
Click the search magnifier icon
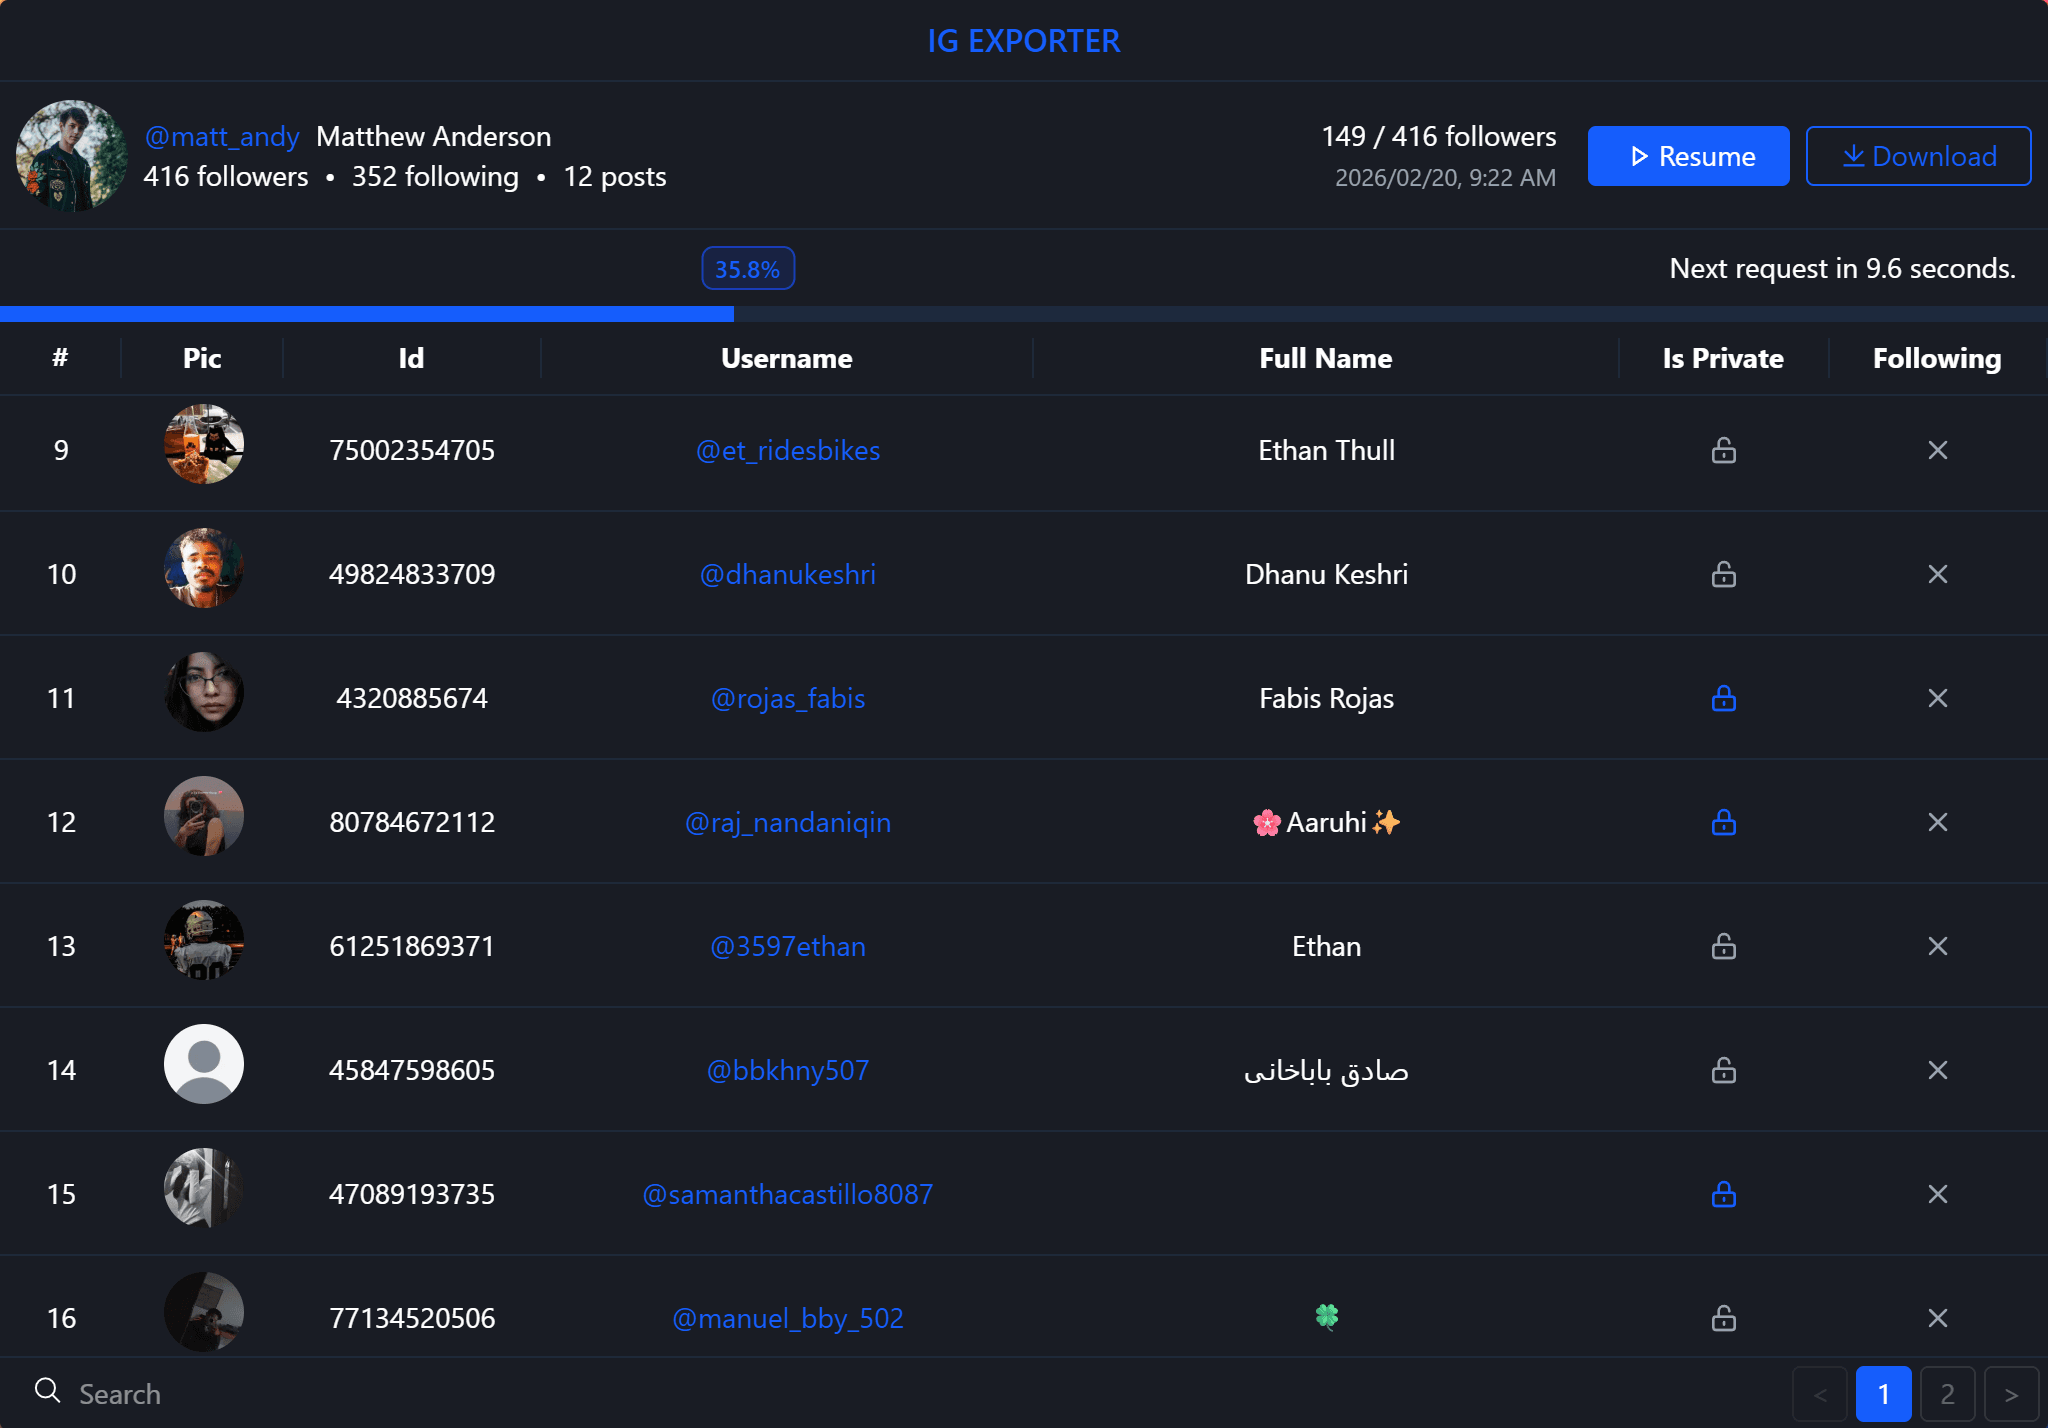tap(47, 1391)
